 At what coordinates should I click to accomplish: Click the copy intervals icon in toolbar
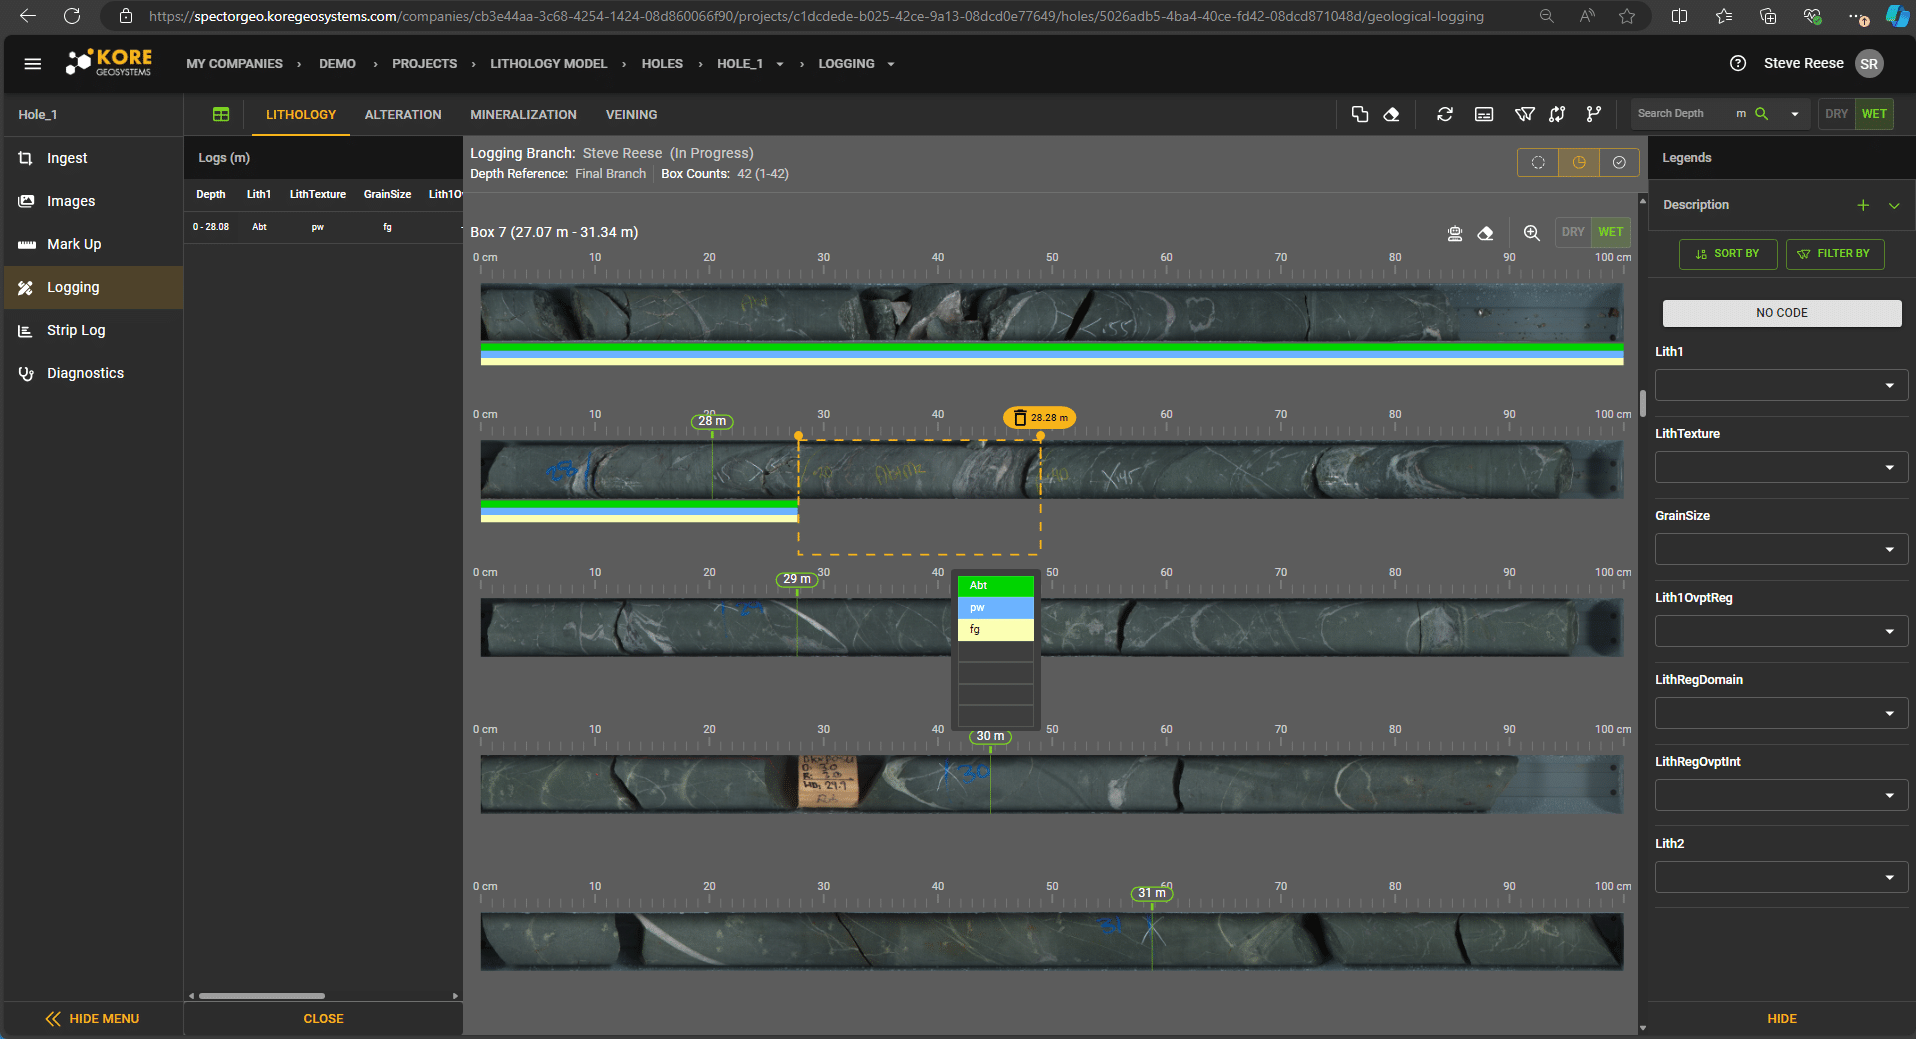point(1360,114)
